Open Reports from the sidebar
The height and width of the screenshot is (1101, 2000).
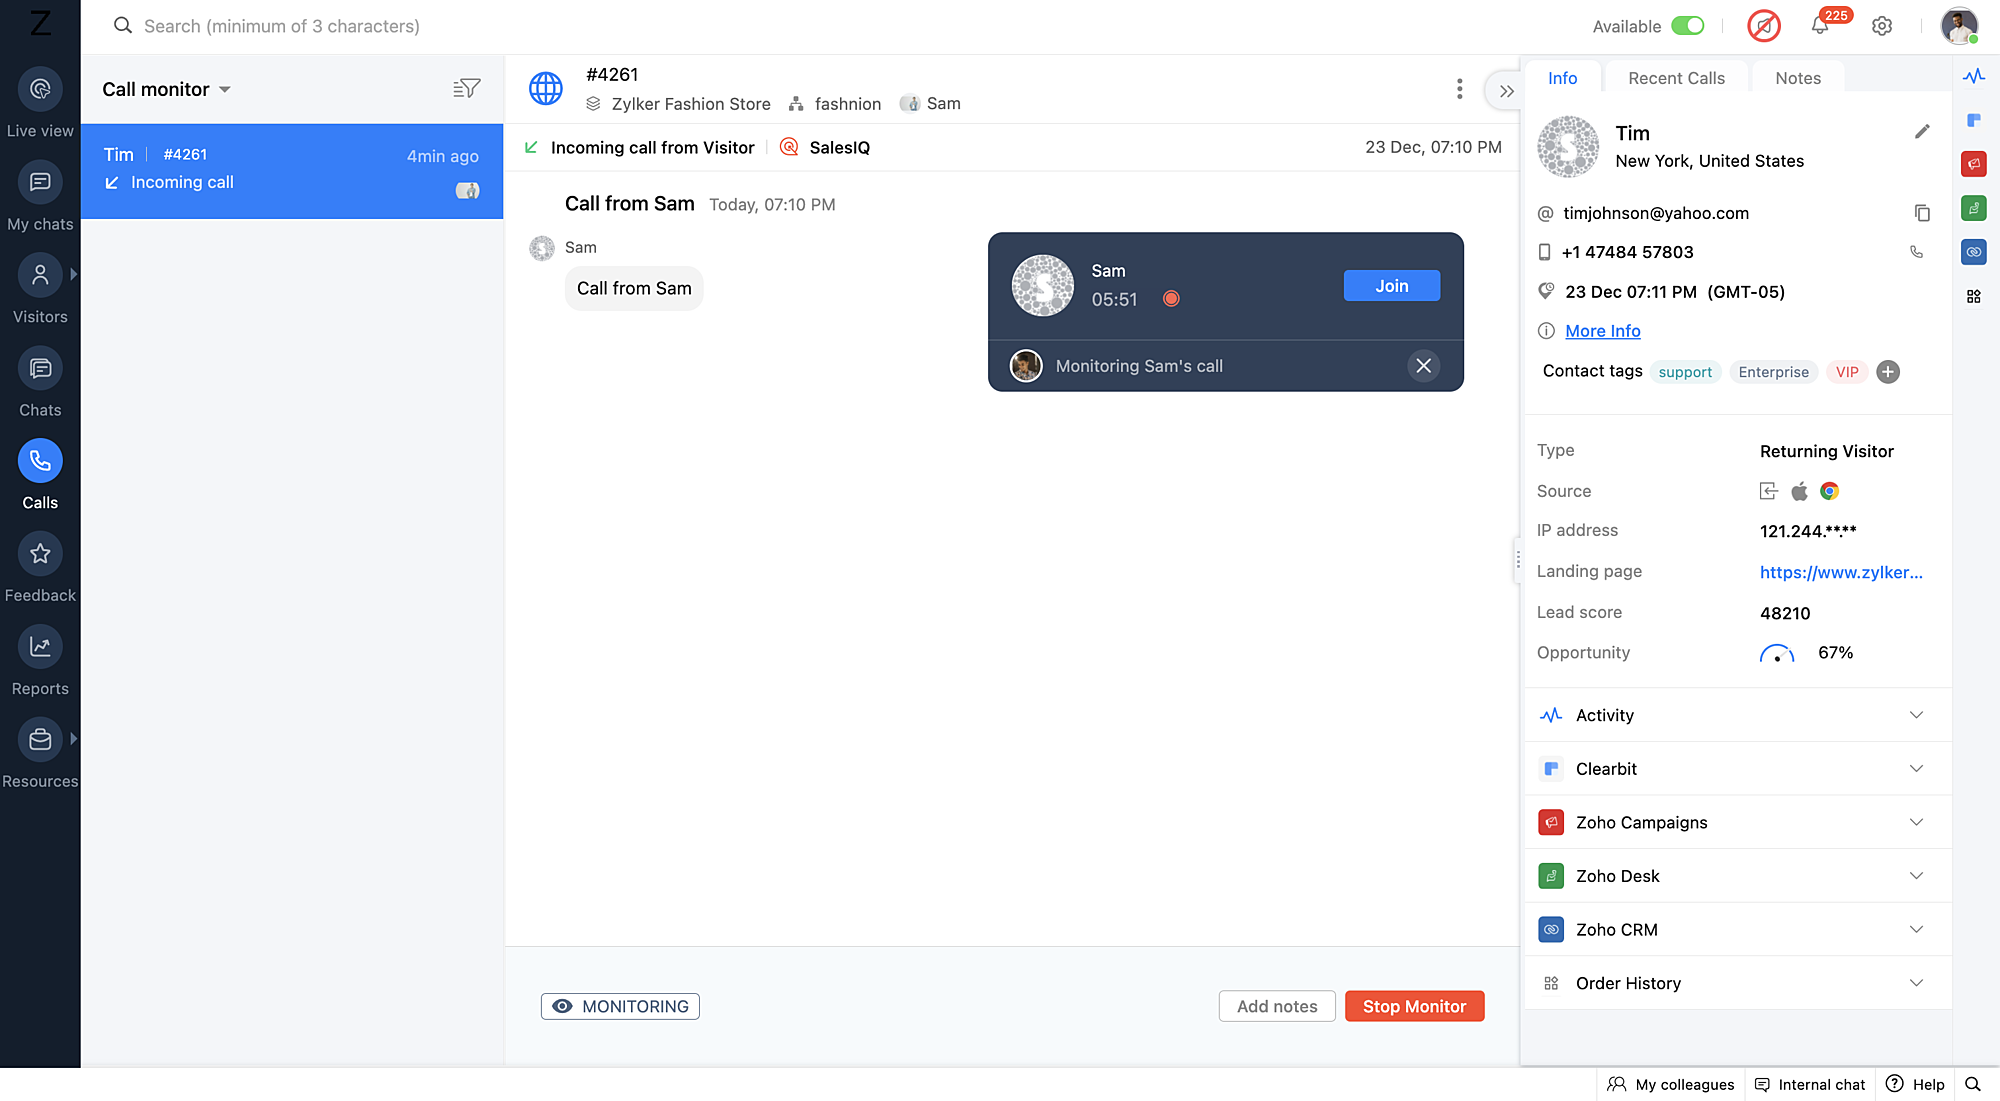point(40,647)
